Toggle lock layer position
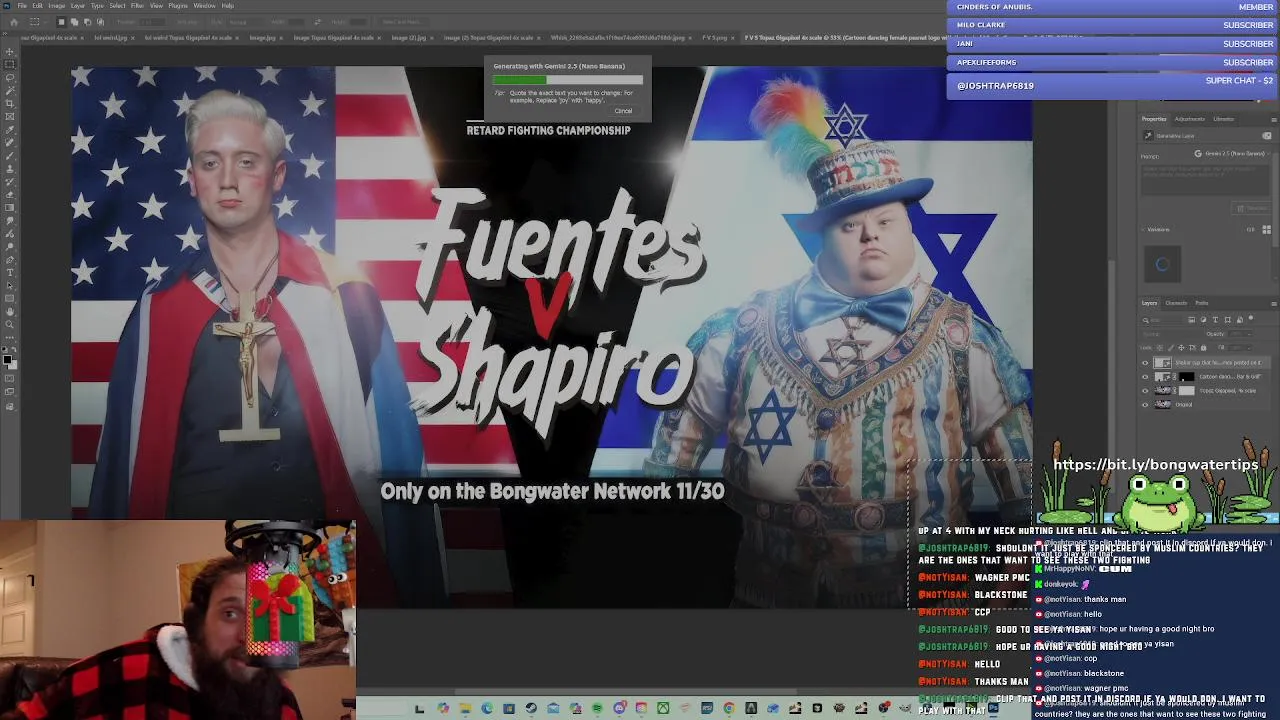The height and width of the screenshot is (720, 1280). tap(1181, 348)
